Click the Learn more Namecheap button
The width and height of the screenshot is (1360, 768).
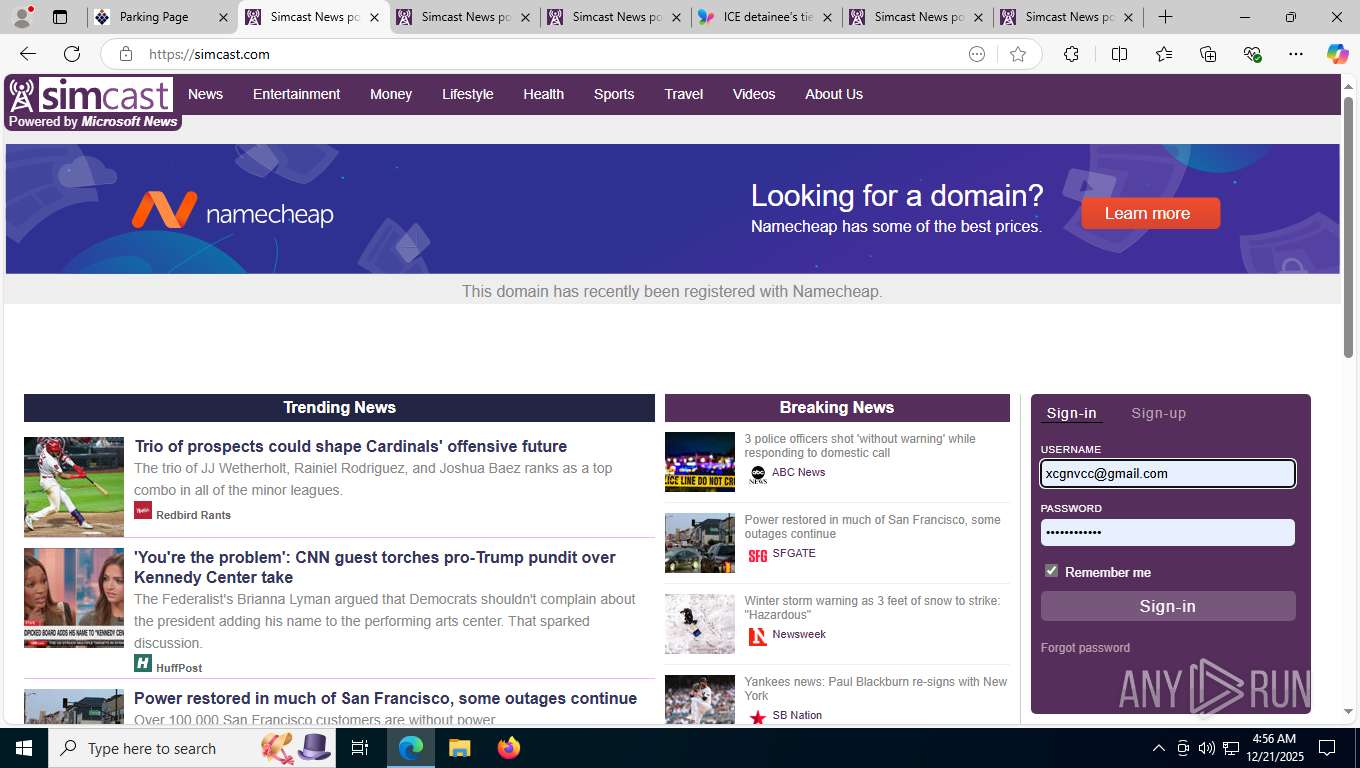click(1150, 213)
